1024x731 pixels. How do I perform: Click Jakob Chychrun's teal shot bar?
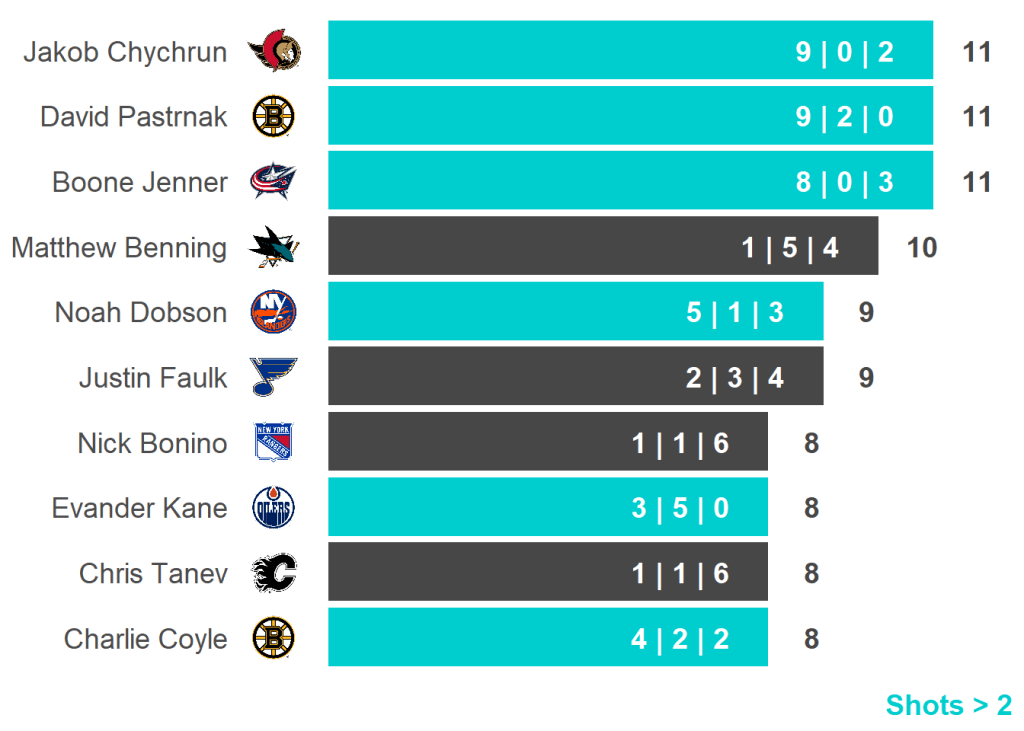630,50
